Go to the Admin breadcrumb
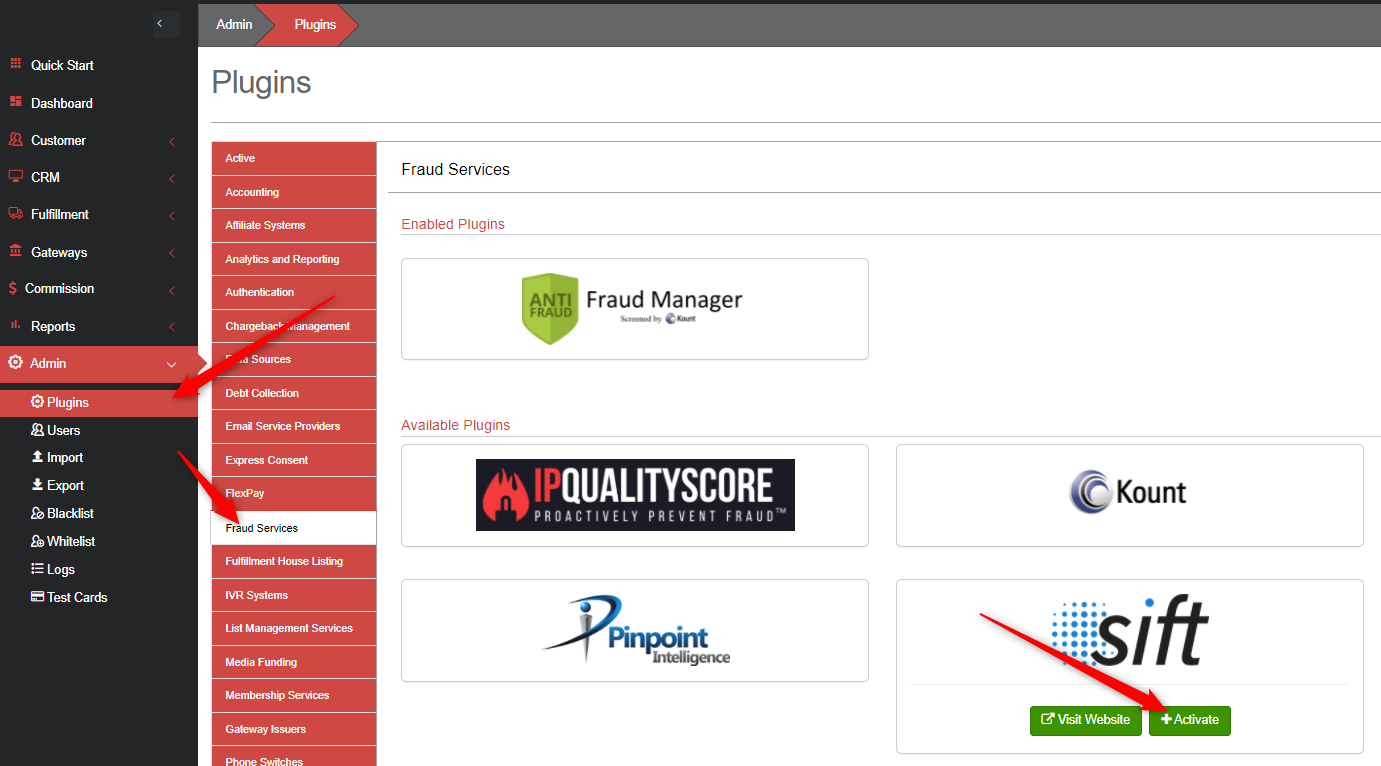This screenshot has height=766, width=1381. pos(234,24)
